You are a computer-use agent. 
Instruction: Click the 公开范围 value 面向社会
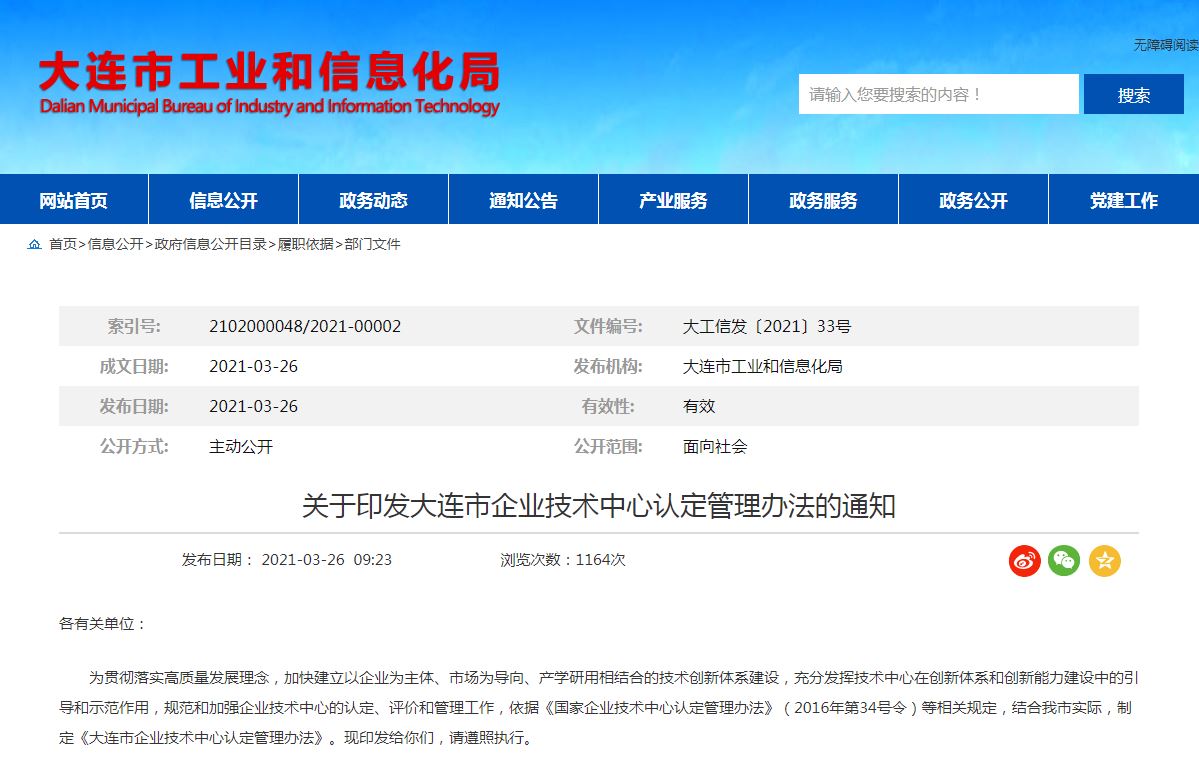pyautogui.click(x=715, y=446)
